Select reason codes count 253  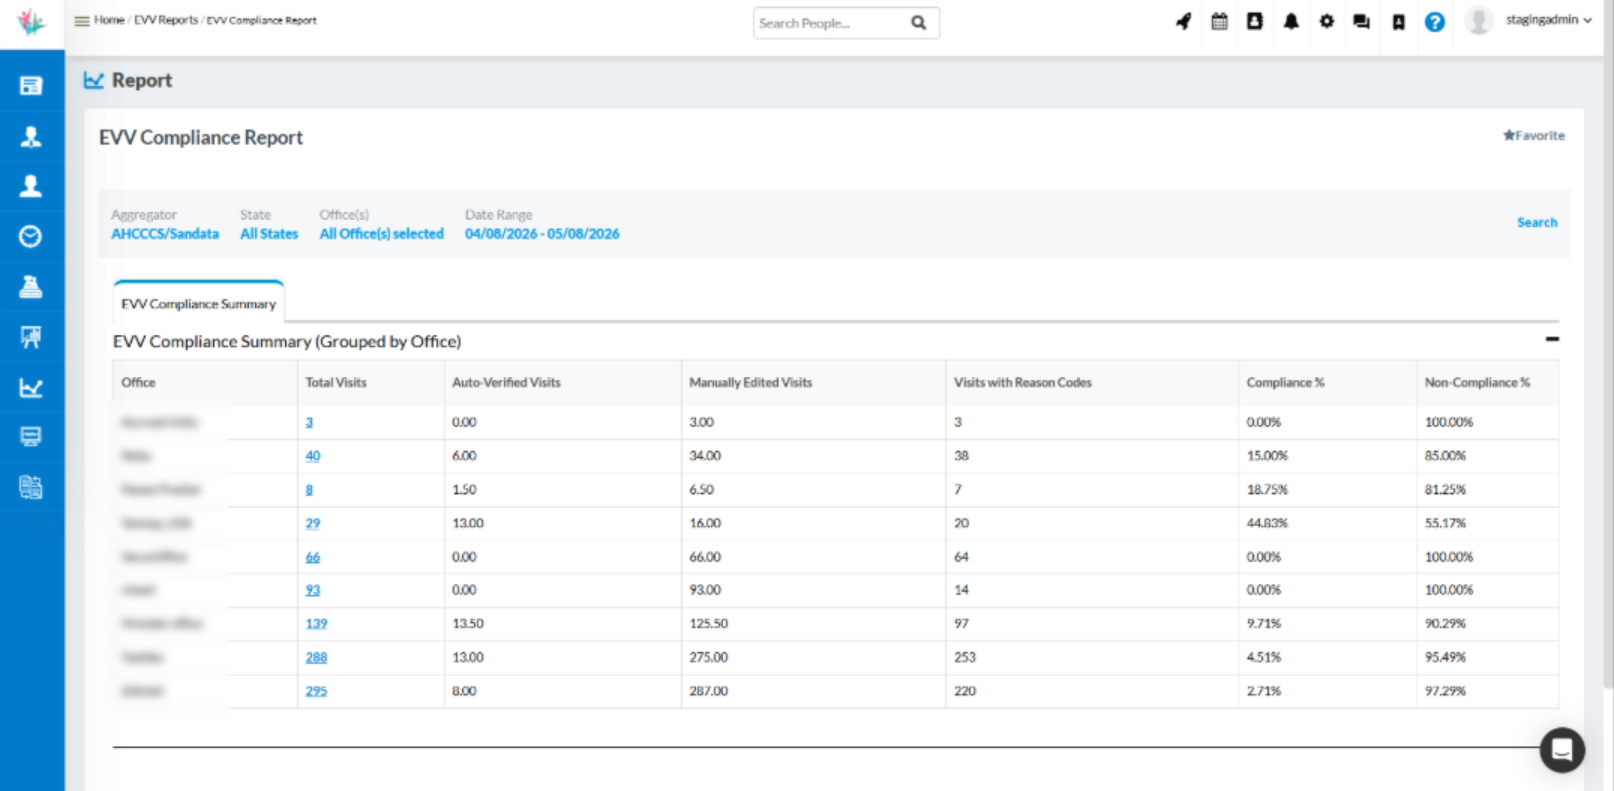point(965,657)
